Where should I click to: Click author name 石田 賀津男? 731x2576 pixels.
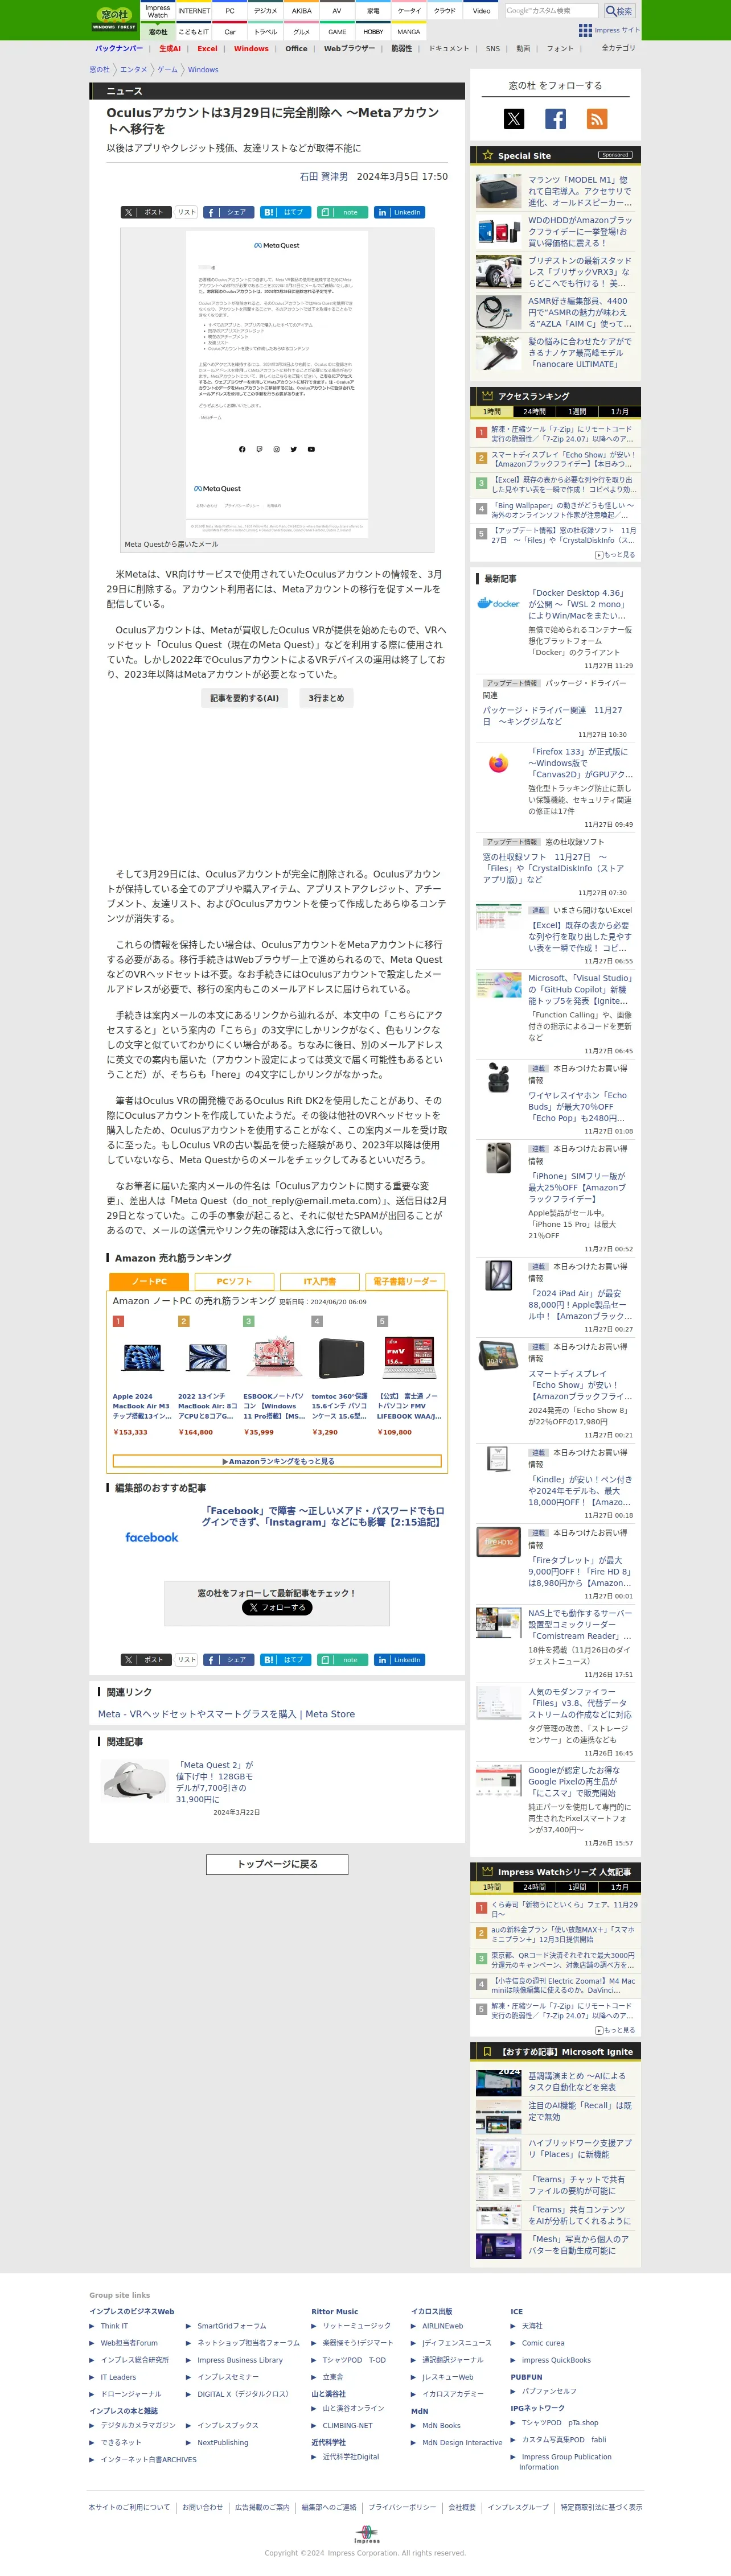pyautogui.click(x=324, y=176)
